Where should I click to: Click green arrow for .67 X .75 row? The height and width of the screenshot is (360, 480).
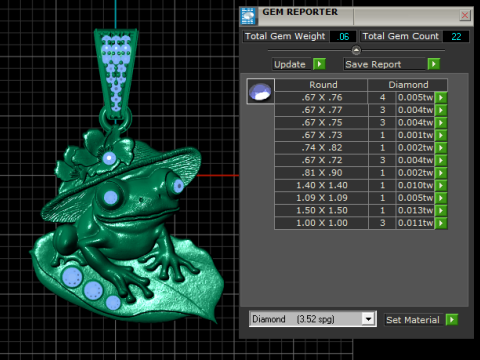point(441,123)
